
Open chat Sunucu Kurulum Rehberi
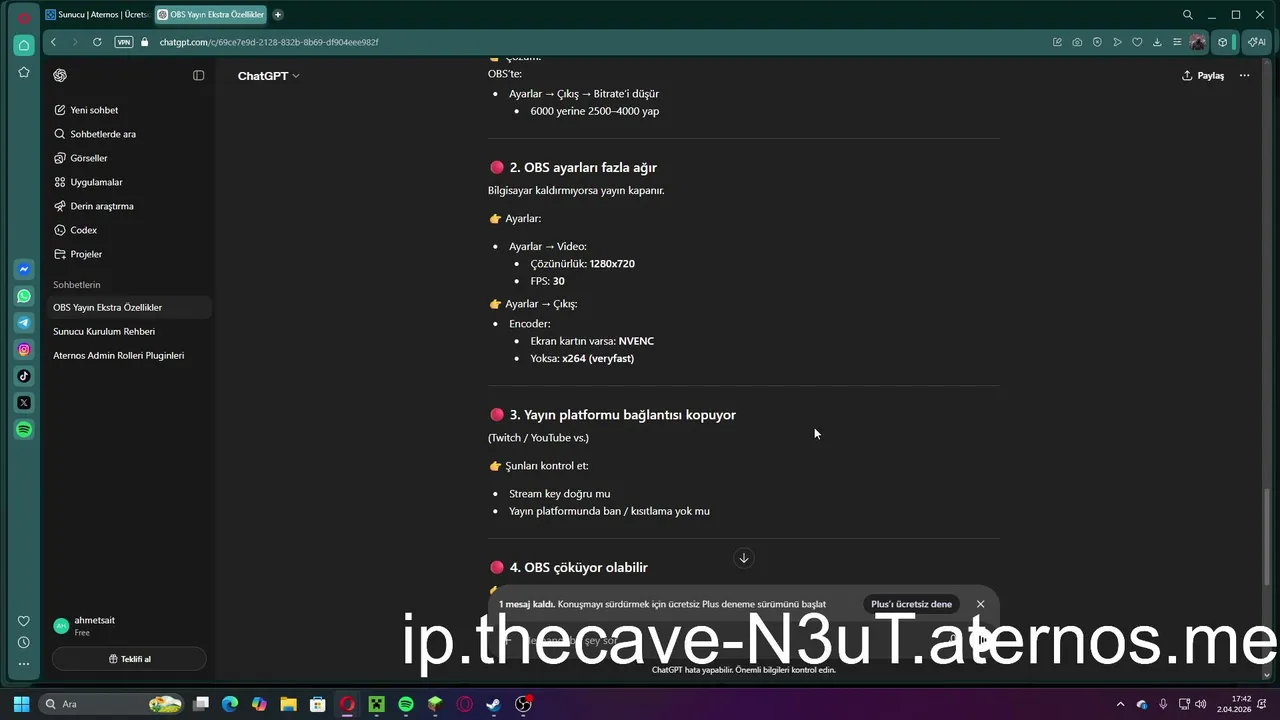point(130,331)
